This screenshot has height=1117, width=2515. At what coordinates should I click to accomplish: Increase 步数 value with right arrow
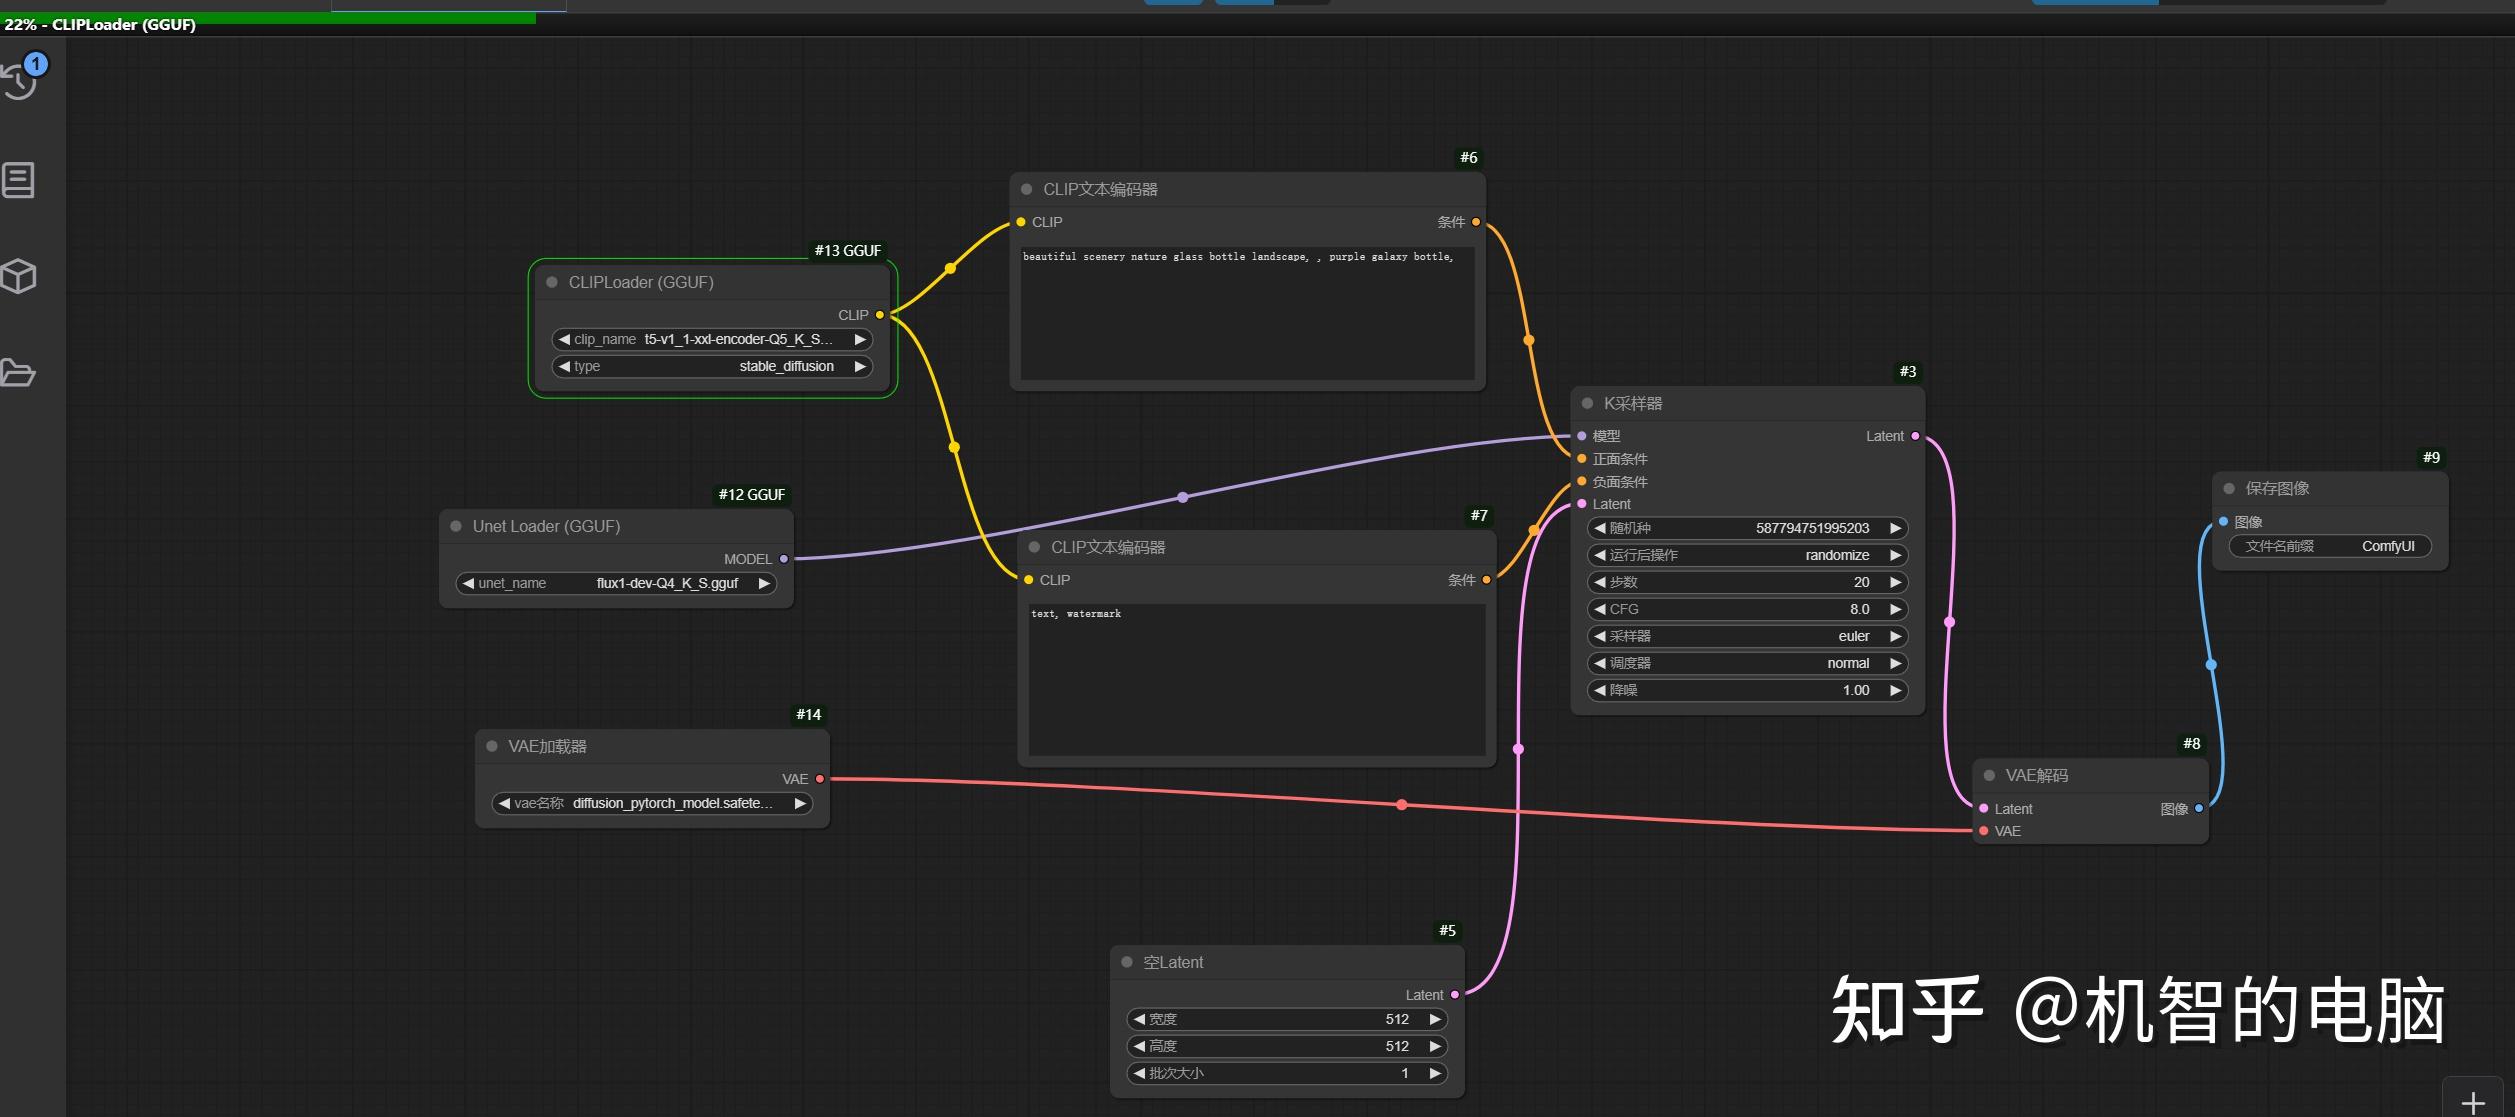[x=1895, y=582]
